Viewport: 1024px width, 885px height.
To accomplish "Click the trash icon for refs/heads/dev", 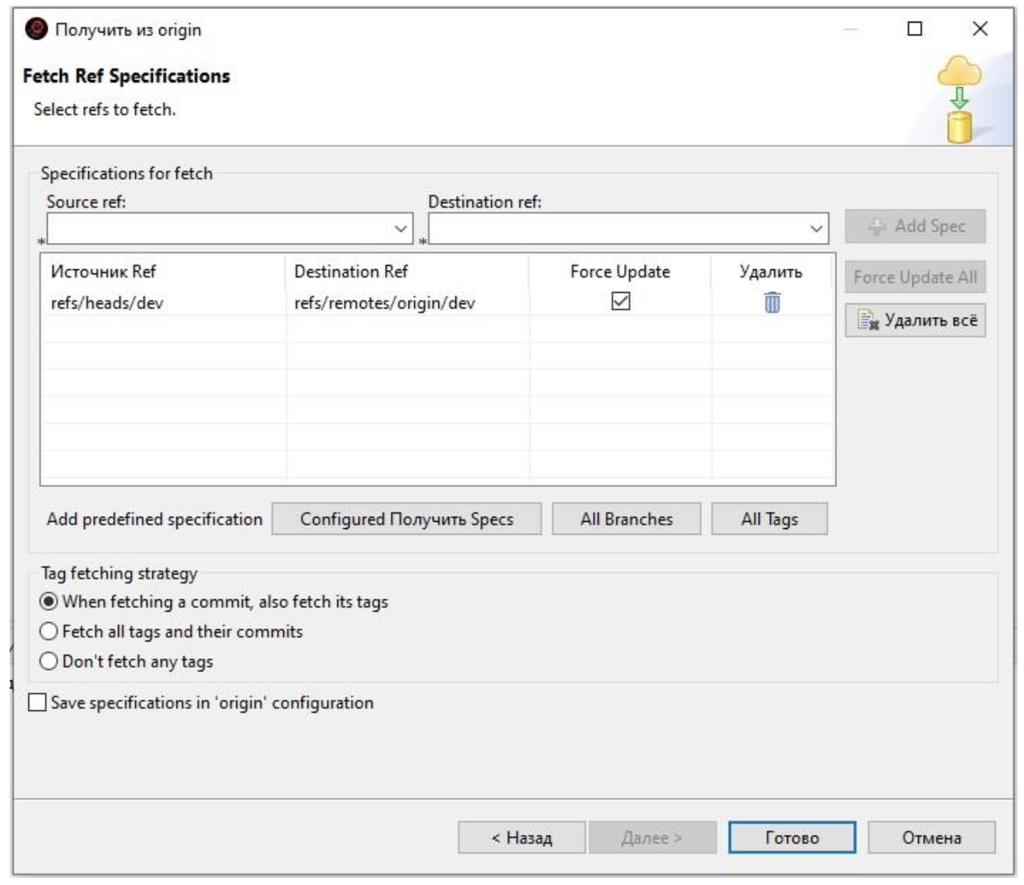I will [x=772, y=302].
